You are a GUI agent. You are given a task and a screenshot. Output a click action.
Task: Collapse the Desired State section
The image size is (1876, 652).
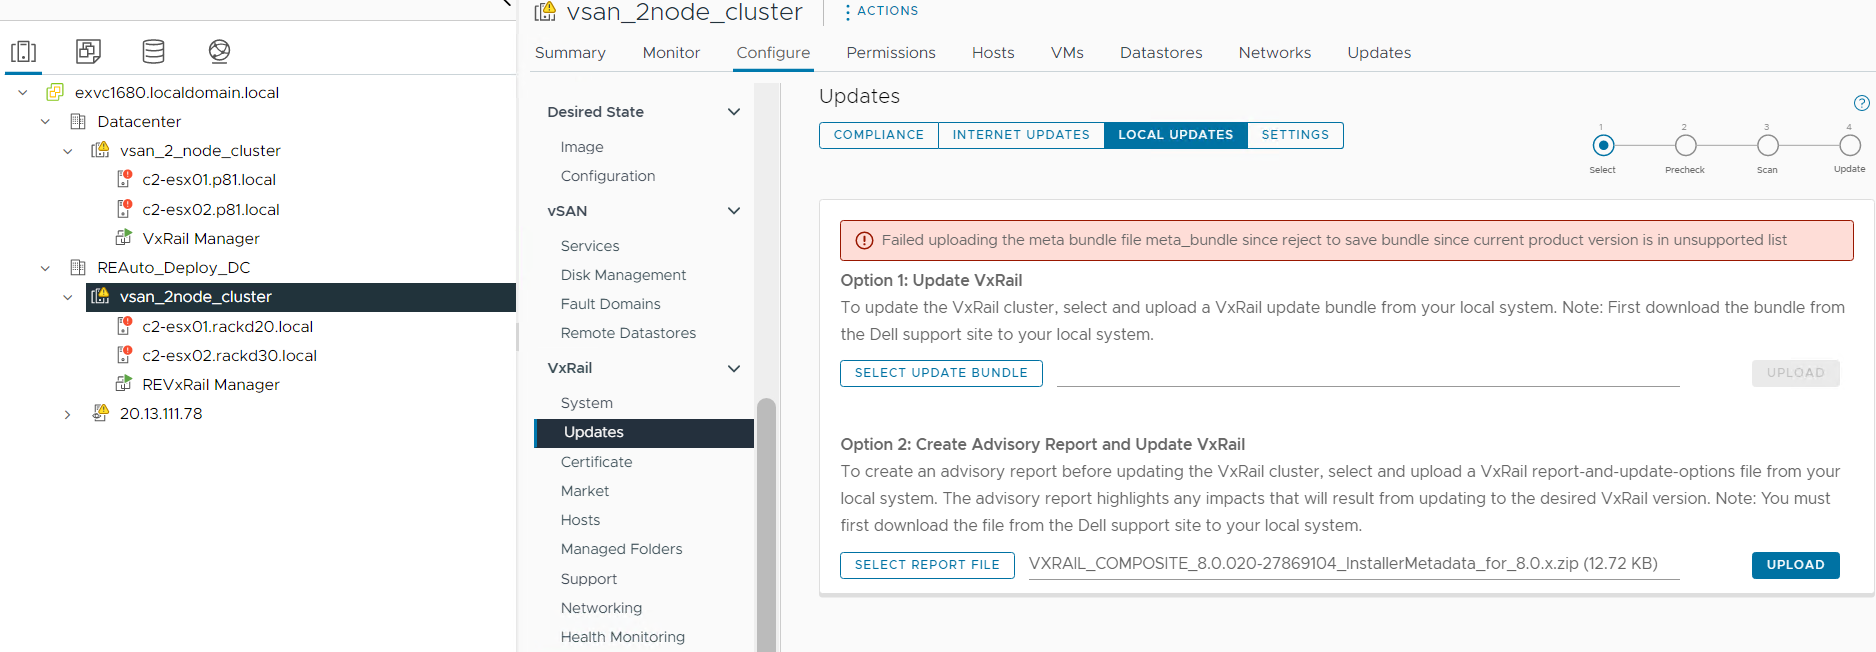(734, 112)
